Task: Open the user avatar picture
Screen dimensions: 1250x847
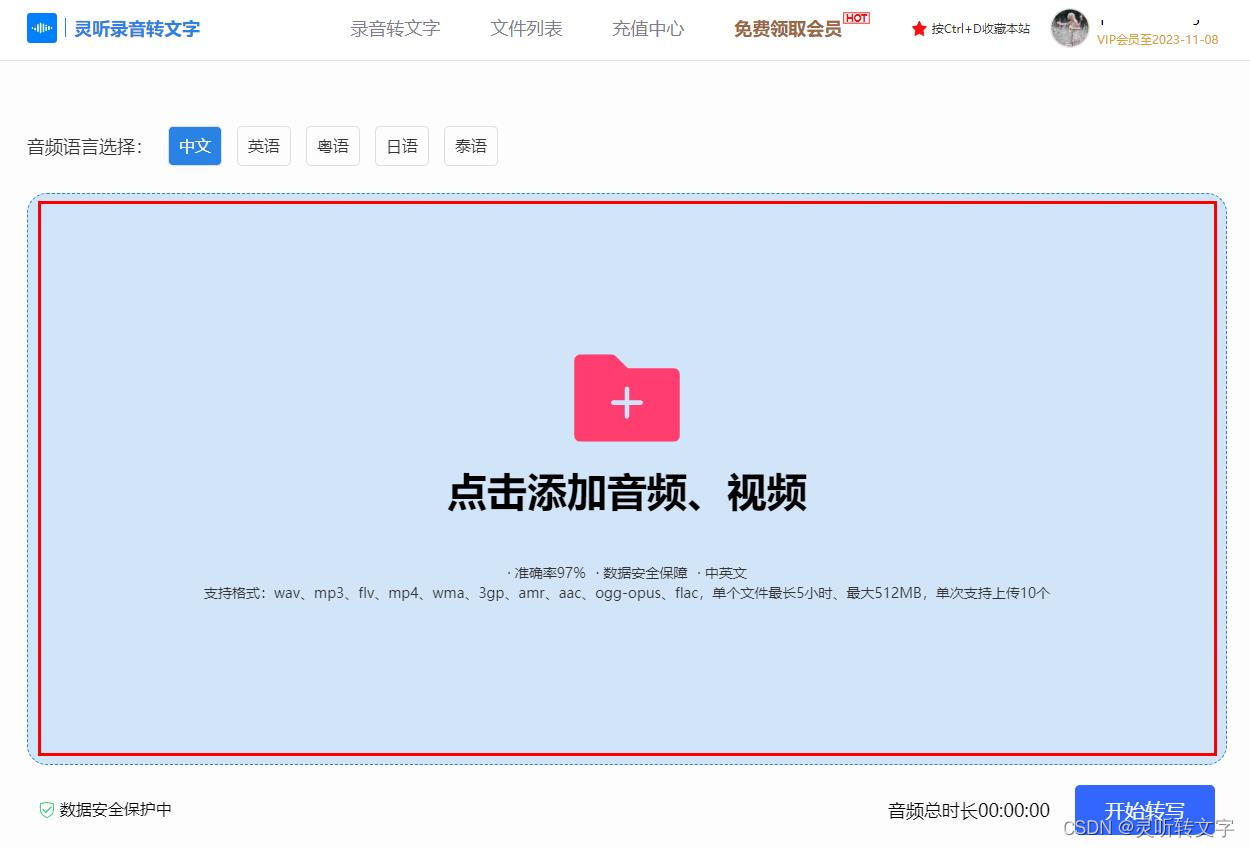Action: (1069, 28)
